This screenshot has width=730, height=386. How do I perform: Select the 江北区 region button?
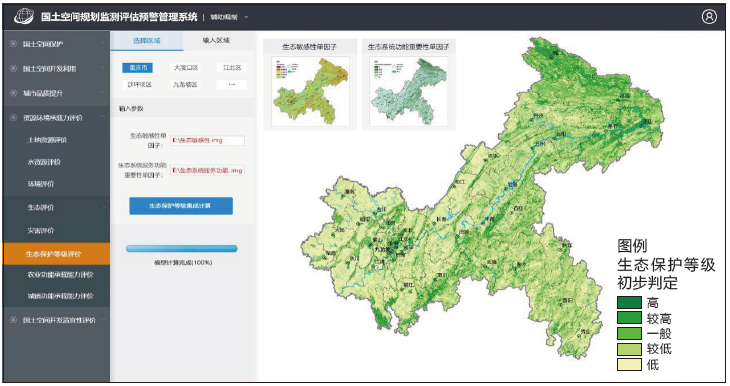[232, 68]
